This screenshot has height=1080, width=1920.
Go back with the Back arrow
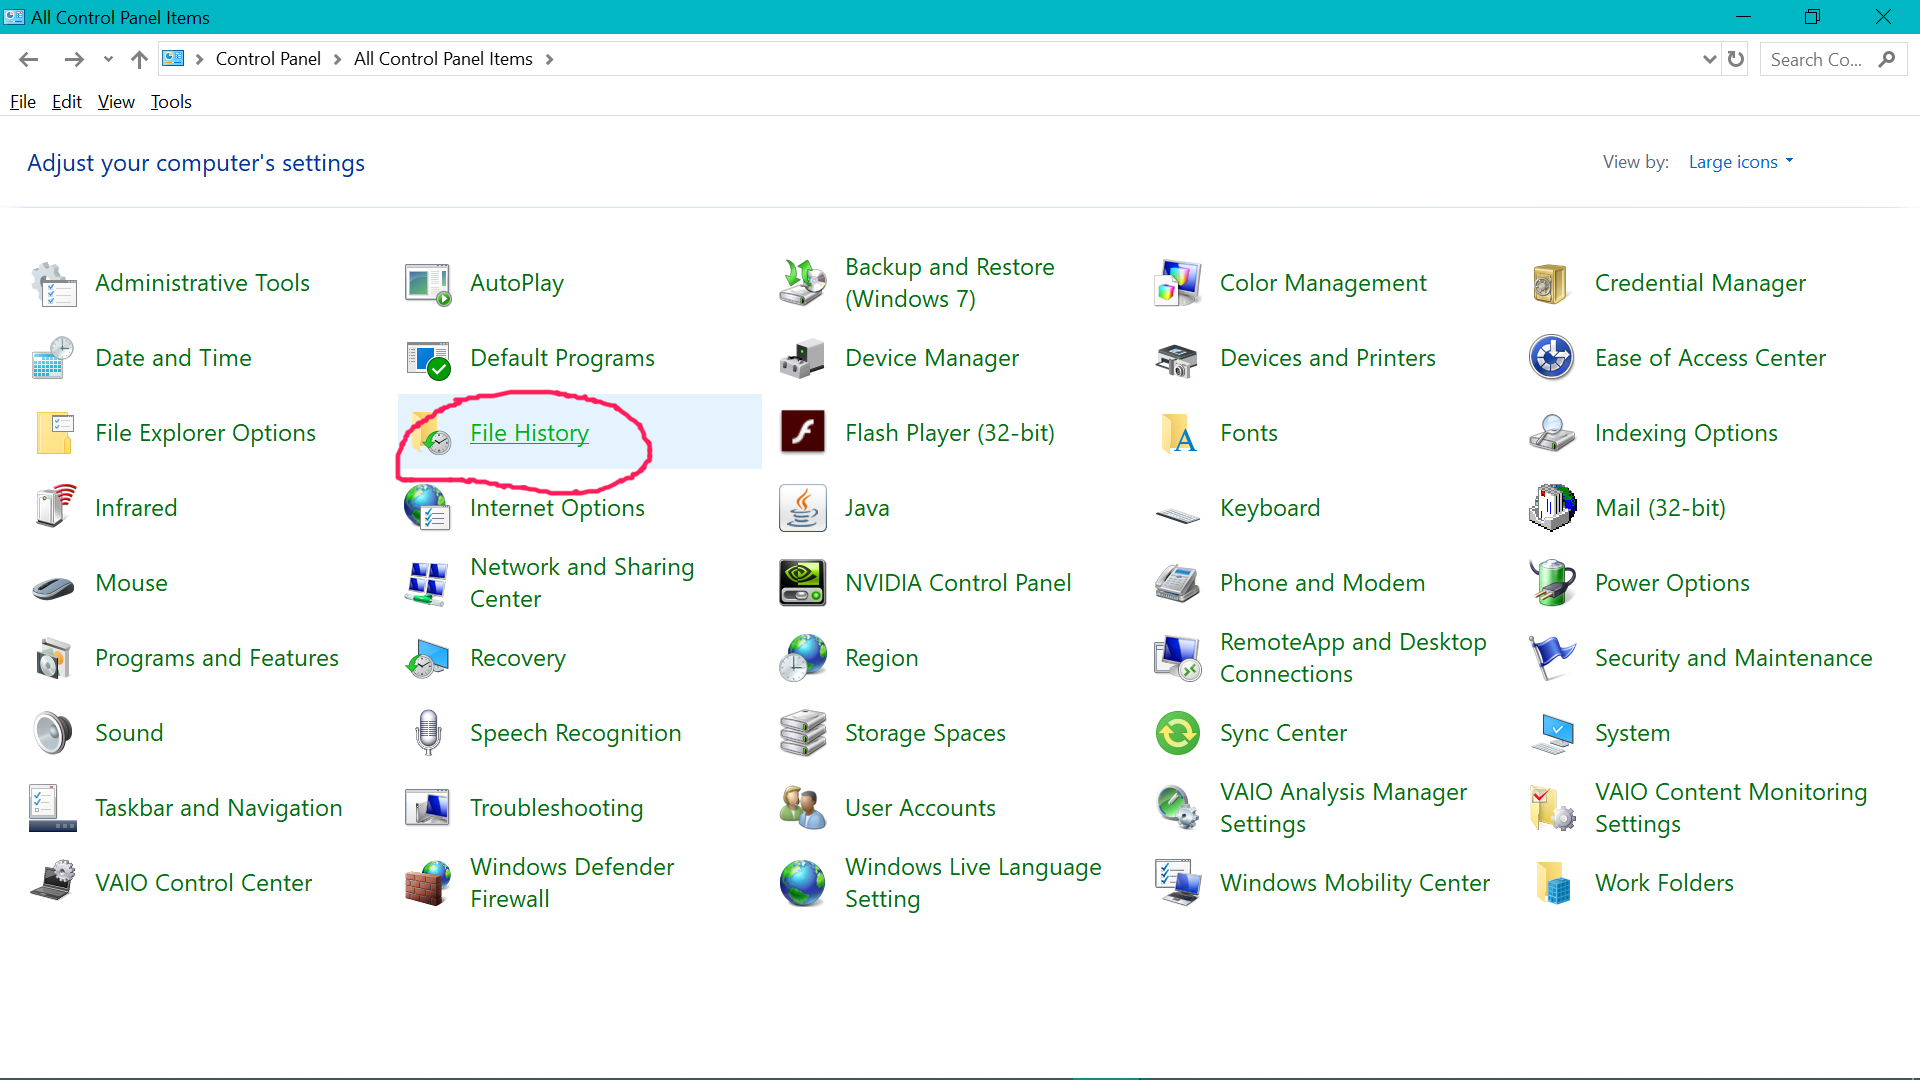point(29,59)
